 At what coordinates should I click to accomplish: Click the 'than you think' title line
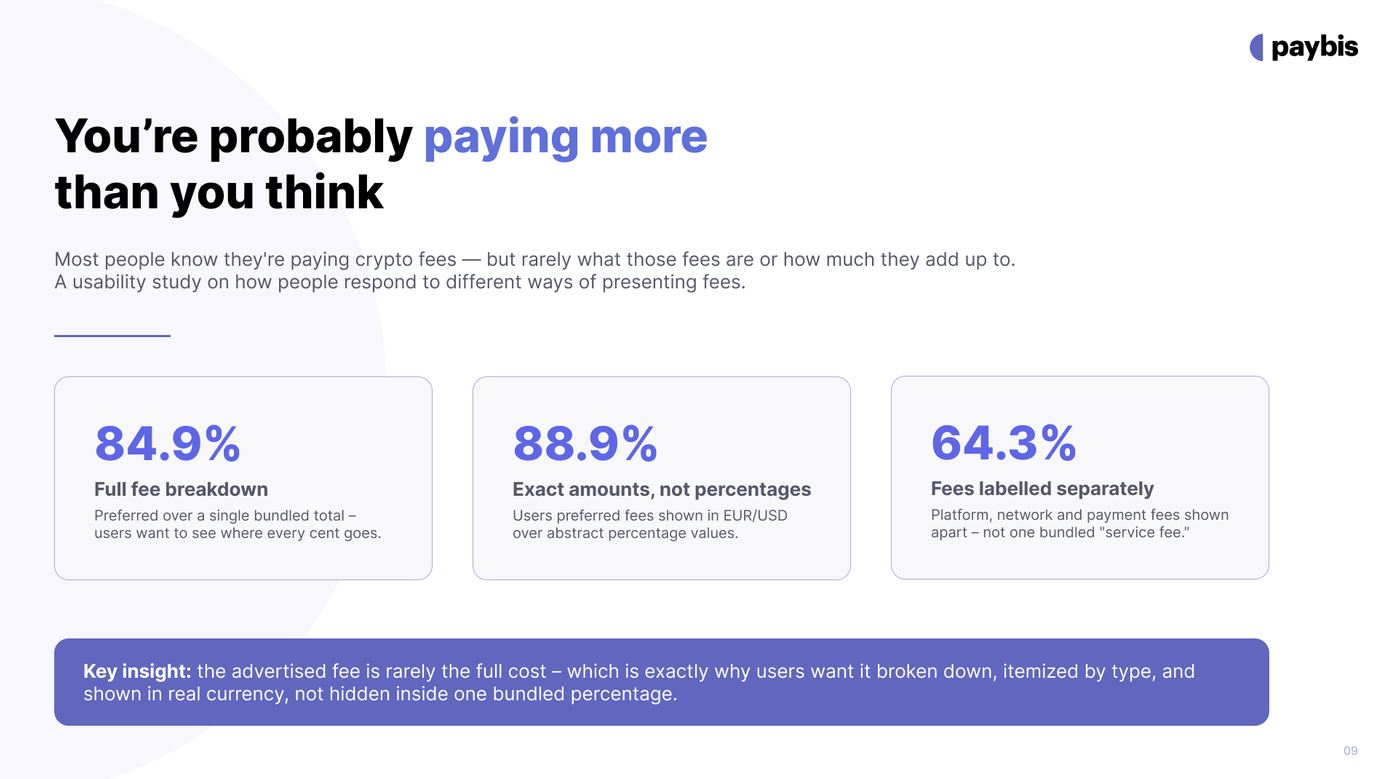coord(219,192)
